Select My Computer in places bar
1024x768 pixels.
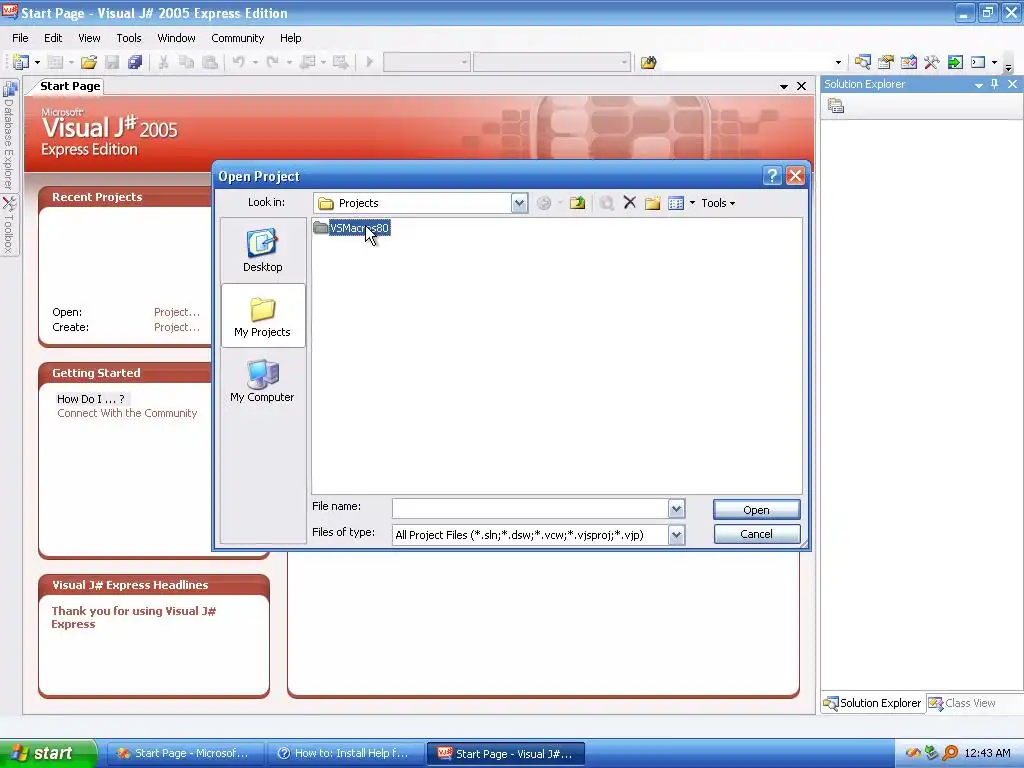(x=263, y=381)
